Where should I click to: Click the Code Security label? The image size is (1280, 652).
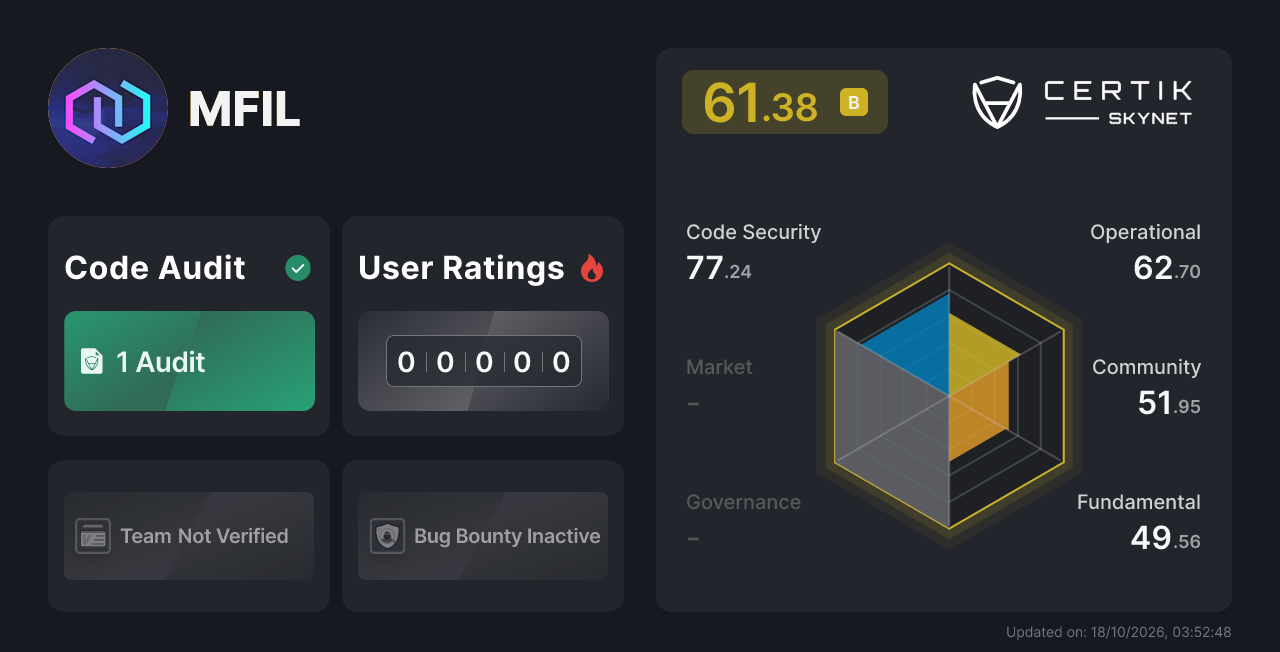click(753, 232)
